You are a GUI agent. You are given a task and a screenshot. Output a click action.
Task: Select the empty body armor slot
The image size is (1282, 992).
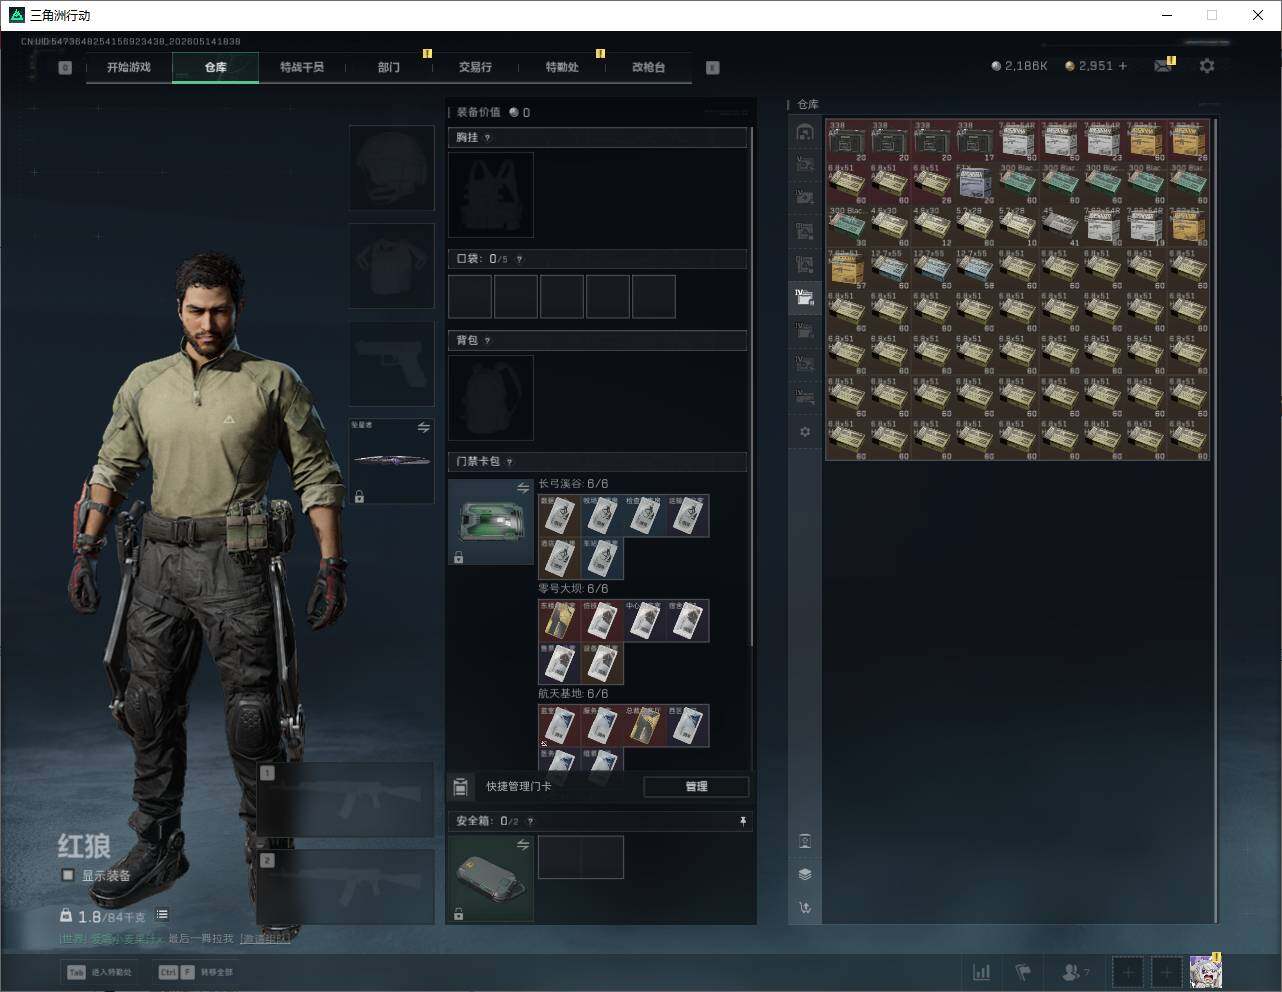tap(392, 266)
